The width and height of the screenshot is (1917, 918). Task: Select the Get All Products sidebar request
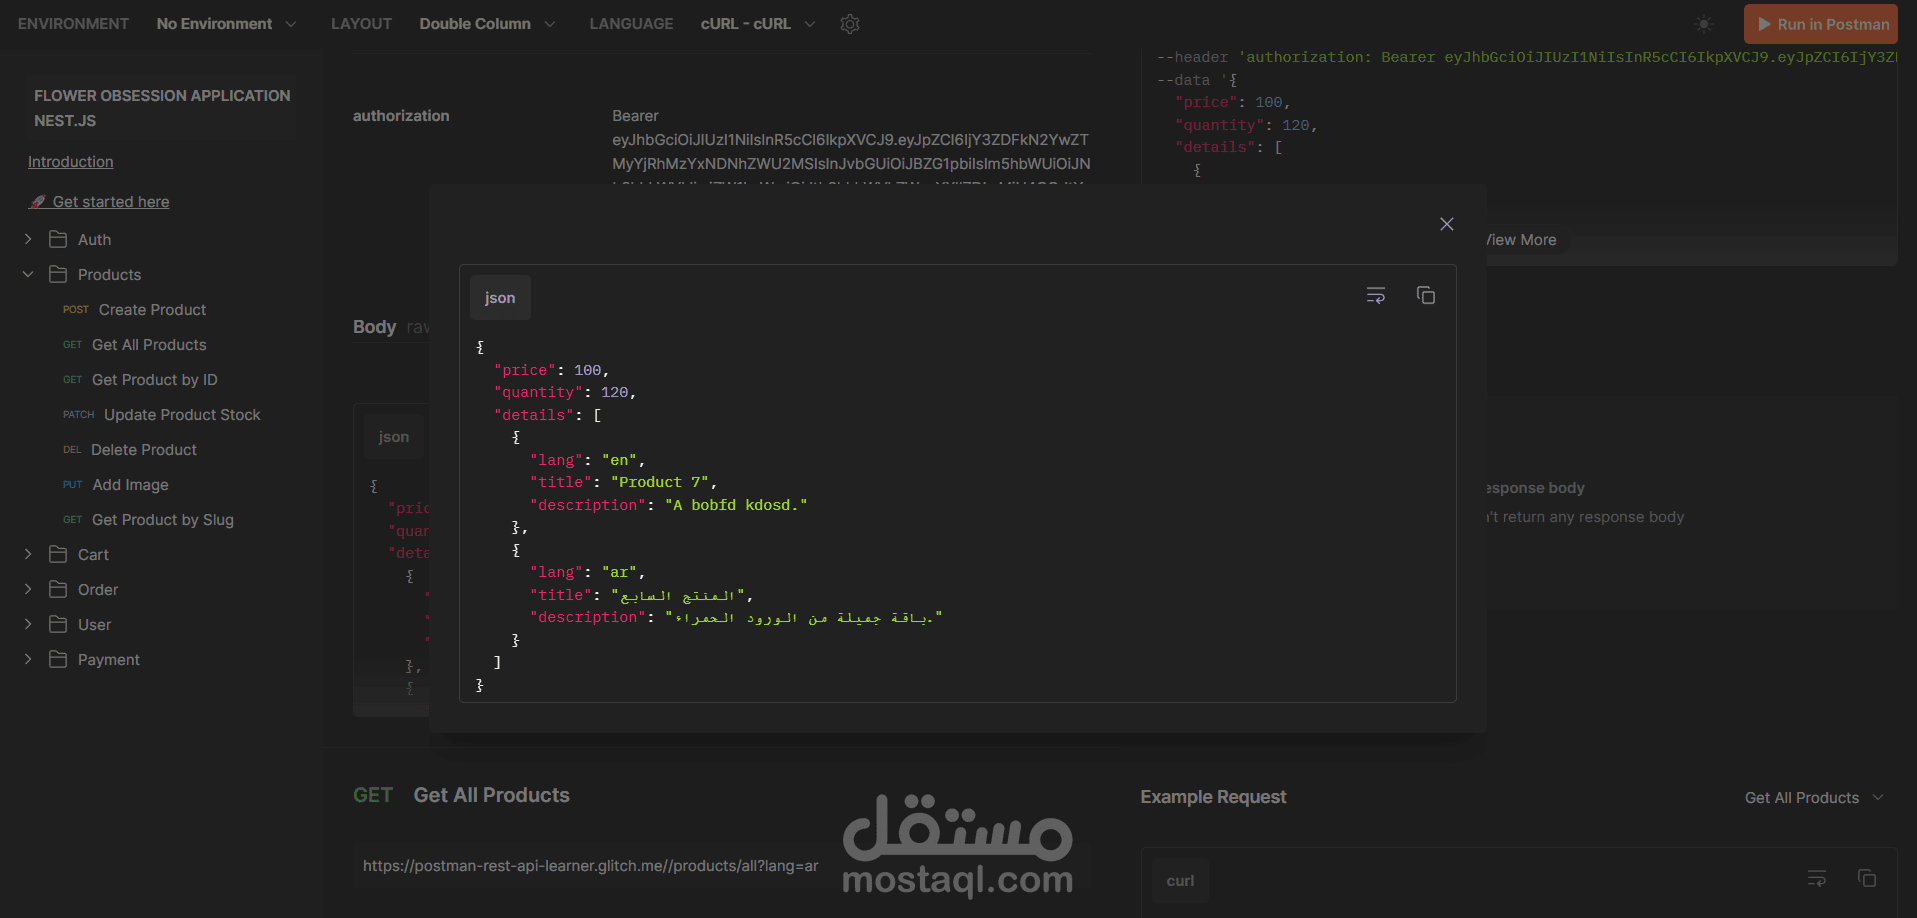click(149, 345)
